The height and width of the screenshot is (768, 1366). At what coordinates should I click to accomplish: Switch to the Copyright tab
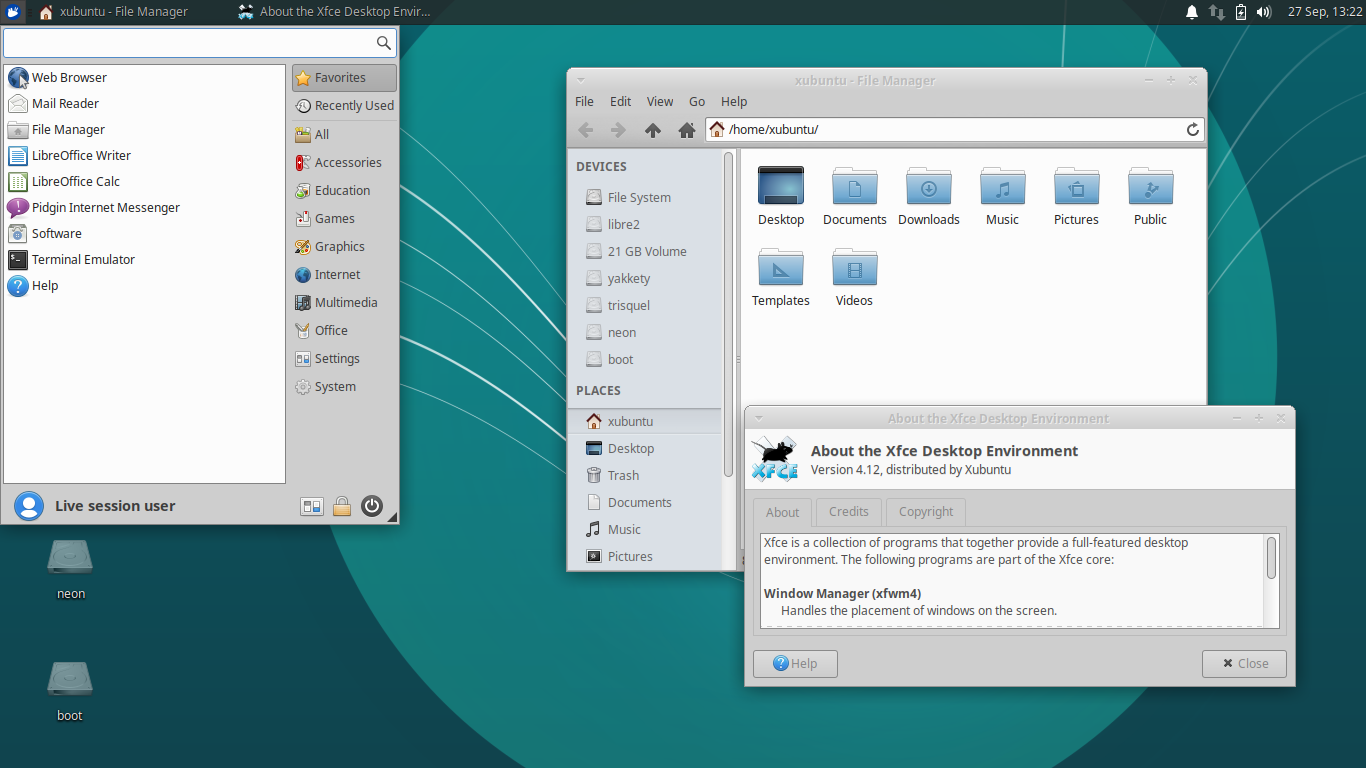pos(926,511)
